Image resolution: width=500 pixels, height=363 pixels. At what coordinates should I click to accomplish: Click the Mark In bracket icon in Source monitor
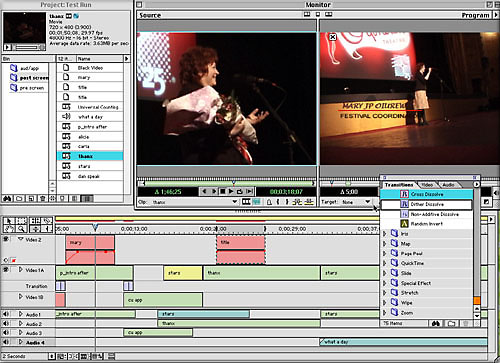(278, 202)
